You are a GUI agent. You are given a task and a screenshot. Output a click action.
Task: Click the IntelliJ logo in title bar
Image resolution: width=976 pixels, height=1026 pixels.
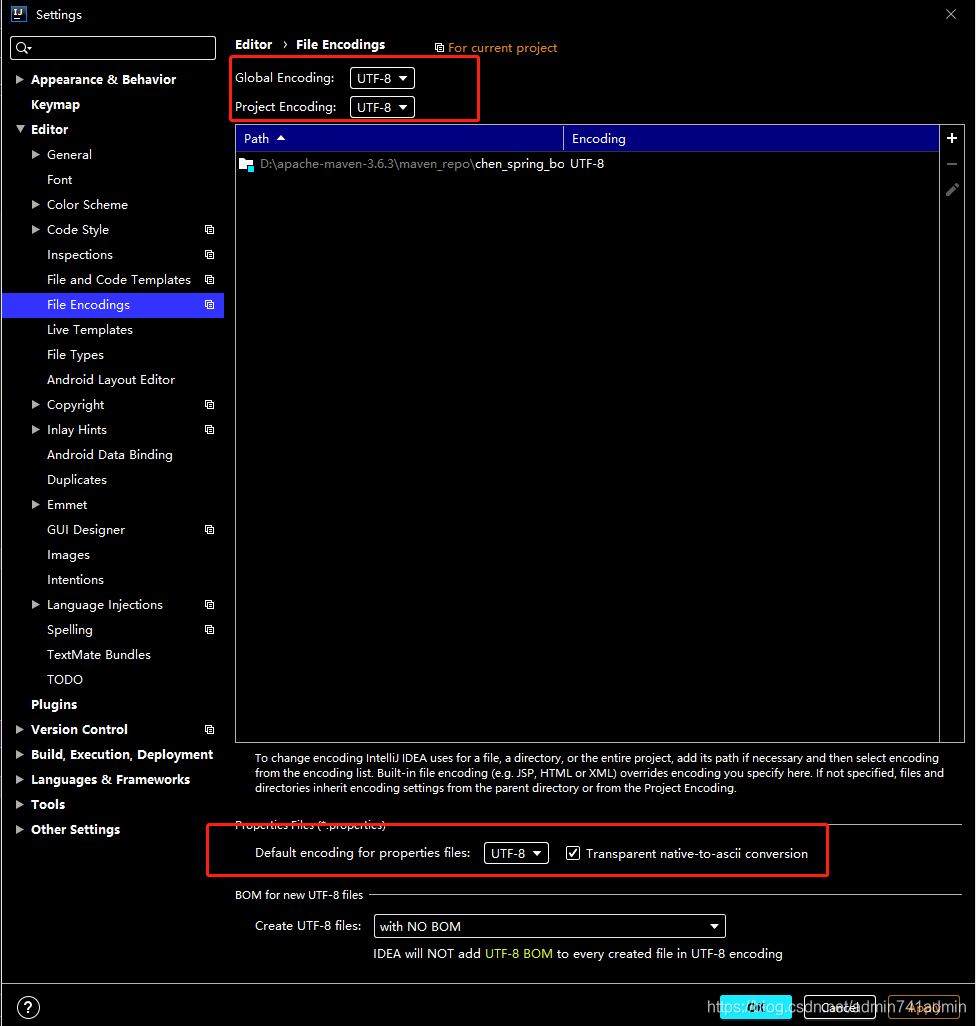click(x=19, y=14)
